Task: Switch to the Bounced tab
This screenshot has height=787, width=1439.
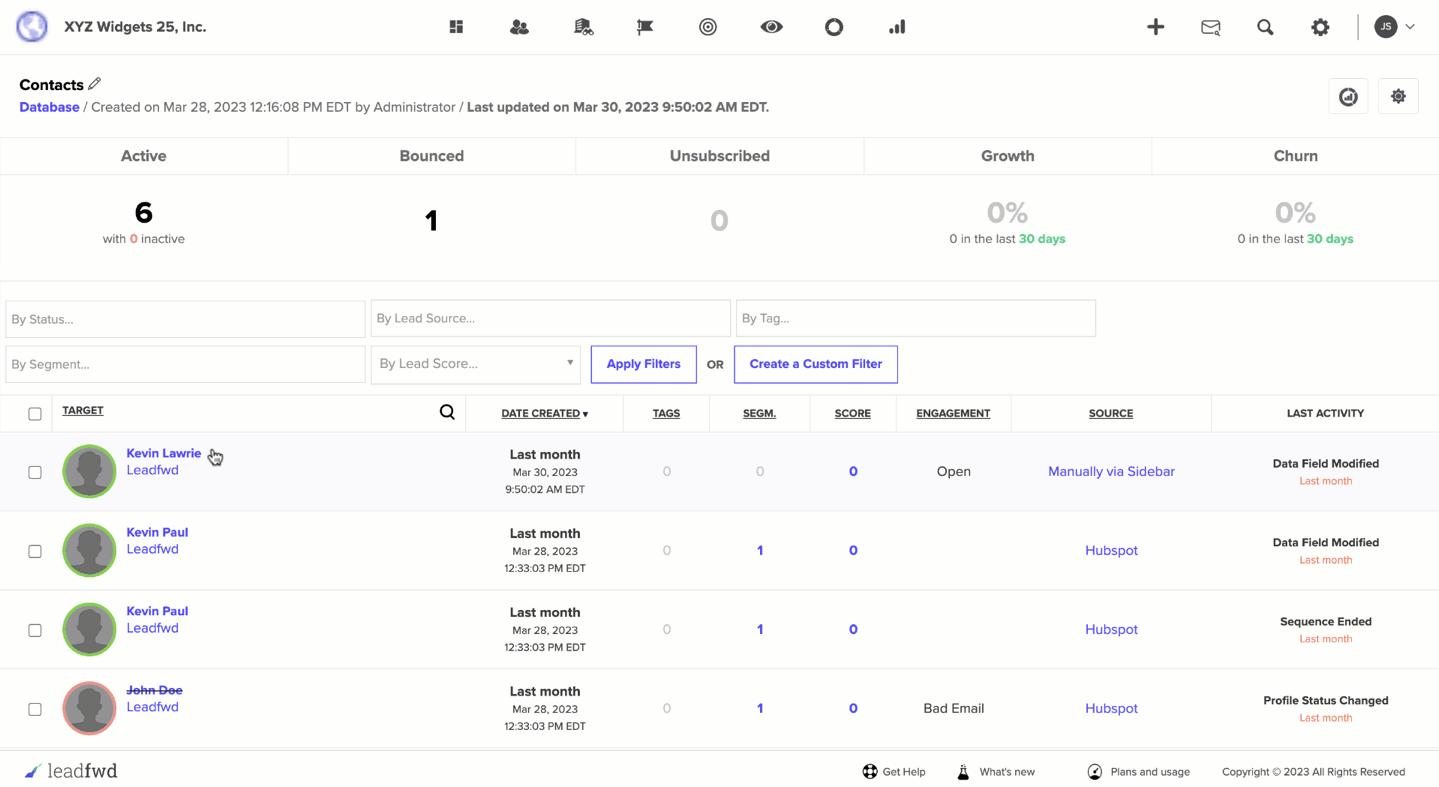Action: [431, 156]
